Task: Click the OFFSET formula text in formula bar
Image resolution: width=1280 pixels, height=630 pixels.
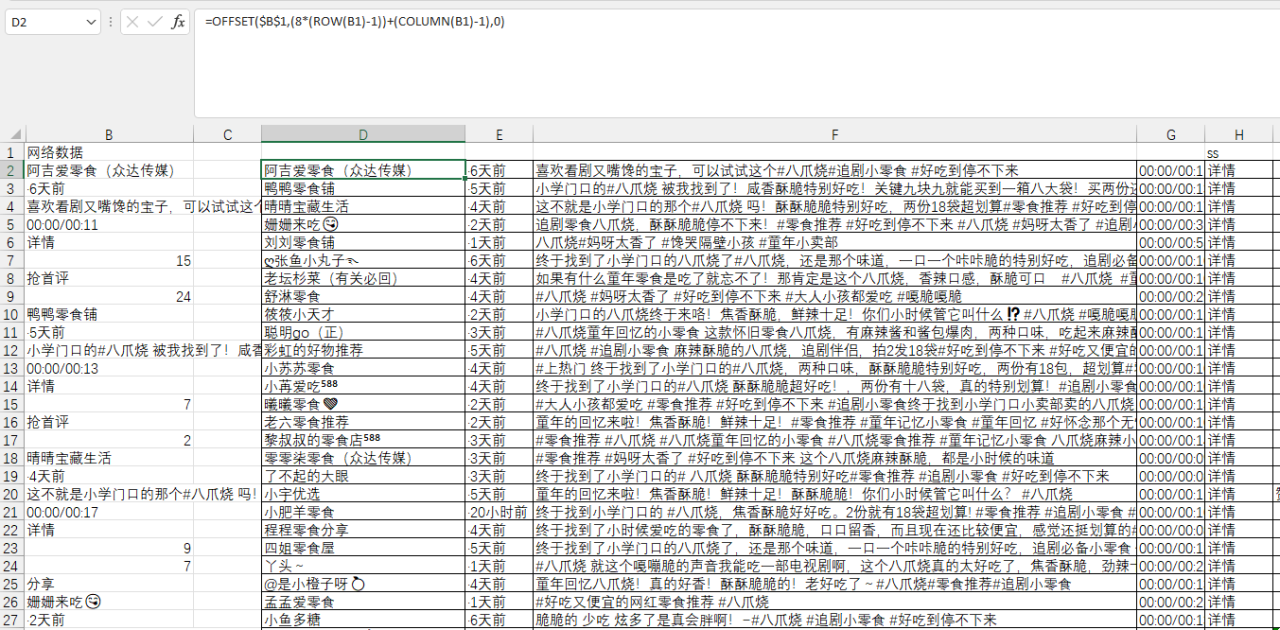Action: pos(354,21)
